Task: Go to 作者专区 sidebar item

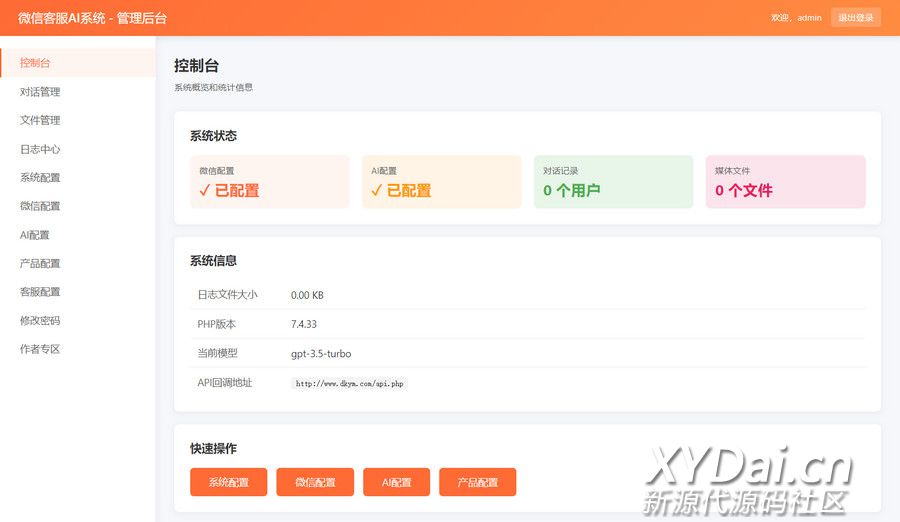Action: [x=40, y=349]
